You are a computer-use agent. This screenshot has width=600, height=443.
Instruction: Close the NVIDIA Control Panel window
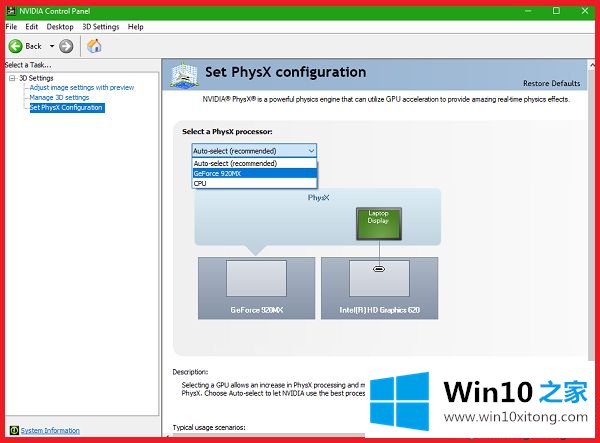585,11
